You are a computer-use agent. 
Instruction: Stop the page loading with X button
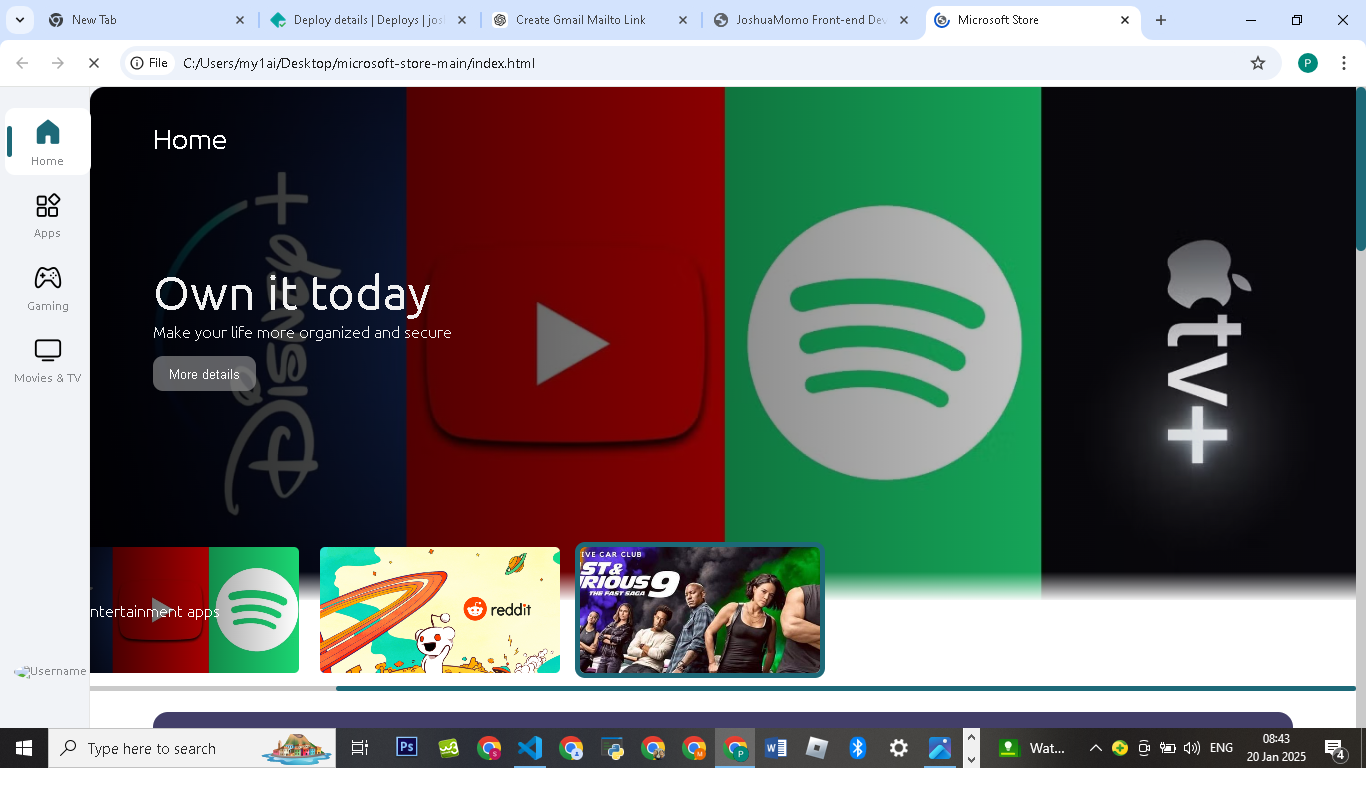click(94, 63)
